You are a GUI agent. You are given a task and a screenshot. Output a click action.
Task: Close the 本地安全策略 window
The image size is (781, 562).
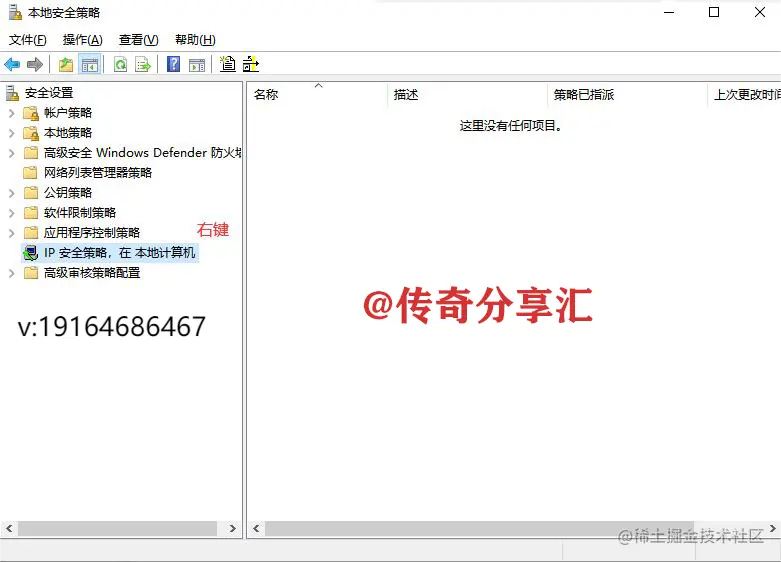[760, 12]
